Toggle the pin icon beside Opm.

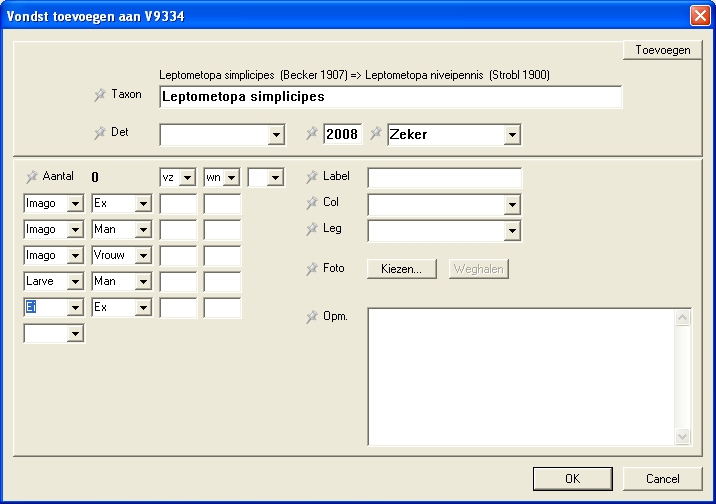311,317
